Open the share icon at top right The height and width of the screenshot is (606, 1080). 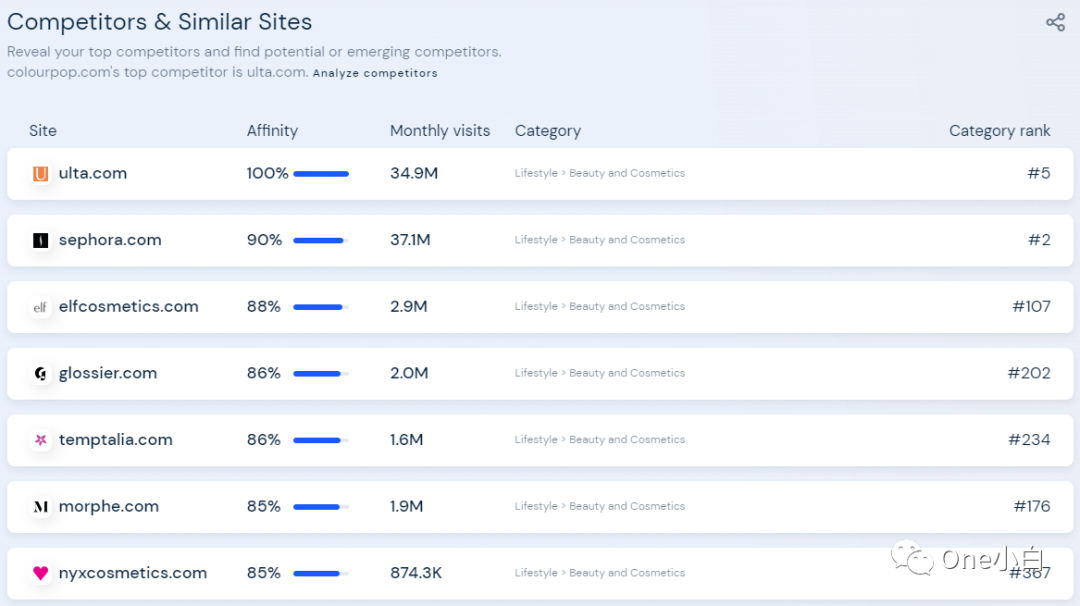click(1055, 21)
